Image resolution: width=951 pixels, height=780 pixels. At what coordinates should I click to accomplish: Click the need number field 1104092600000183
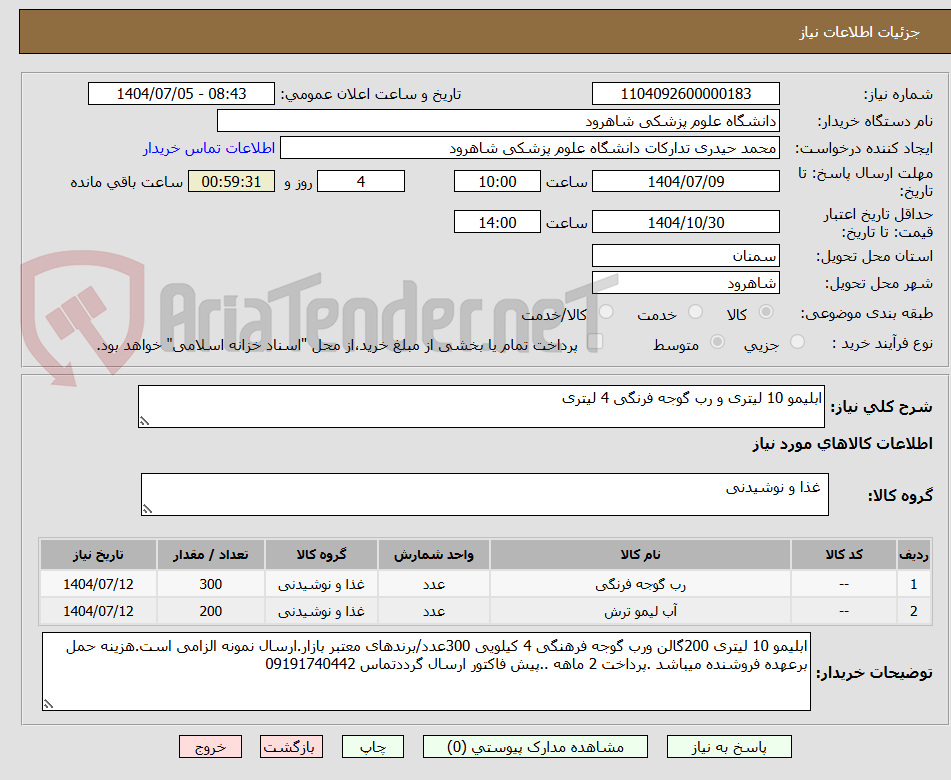686,93
